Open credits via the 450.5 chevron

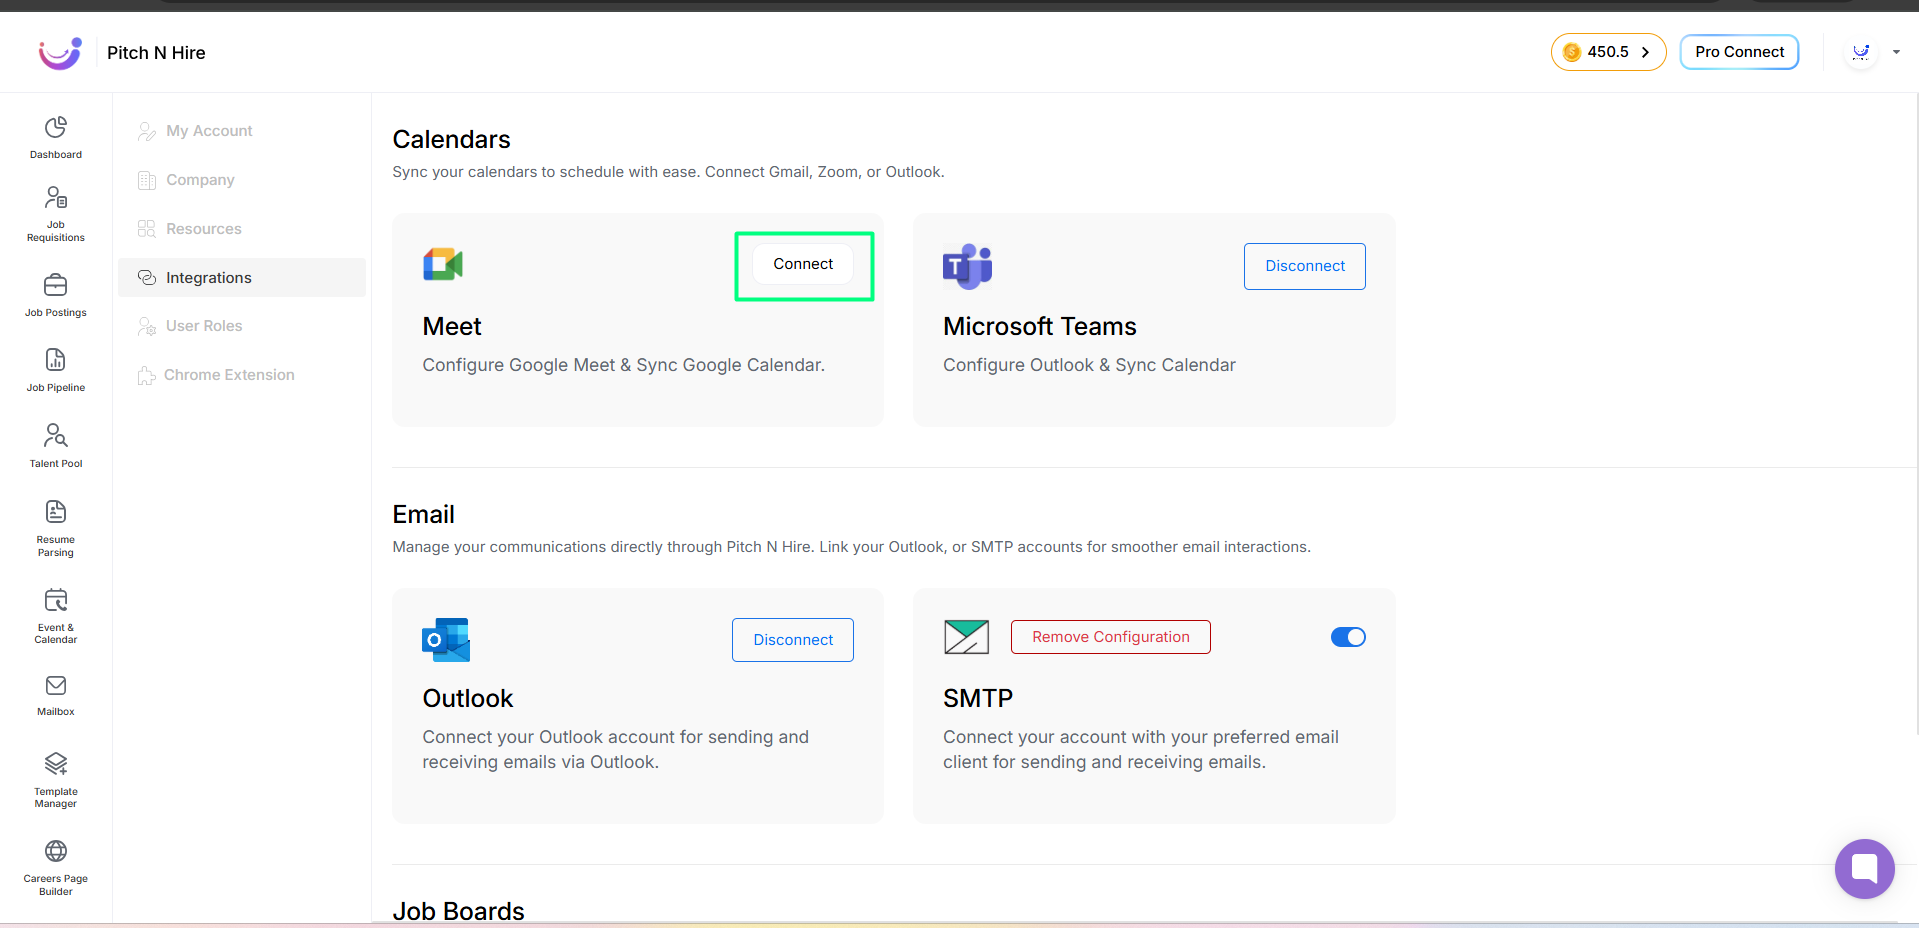point(1645,52)
